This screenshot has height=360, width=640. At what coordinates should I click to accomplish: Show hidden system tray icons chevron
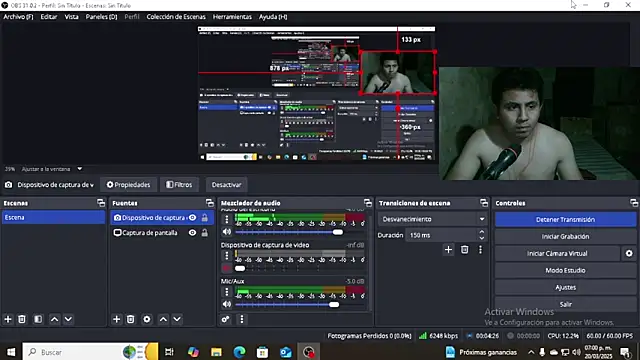coord(531,352)
